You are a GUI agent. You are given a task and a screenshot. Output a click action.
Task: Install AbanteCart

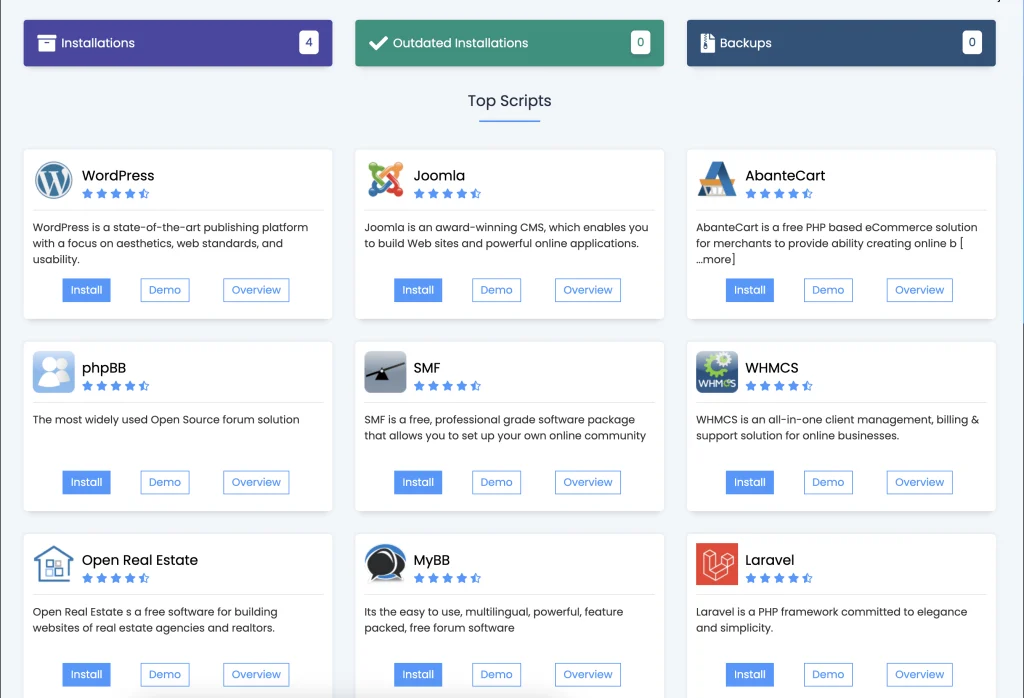(x=750, y=290)
